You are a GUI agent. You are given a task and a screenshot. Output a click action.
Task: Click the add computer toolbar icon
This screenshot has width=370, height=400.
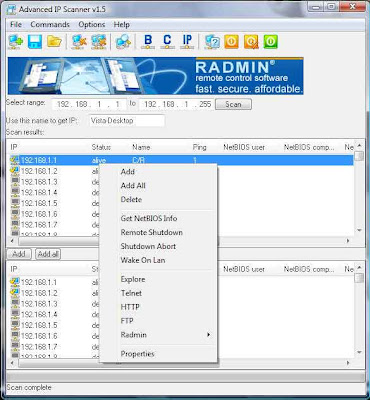point(16,42)
